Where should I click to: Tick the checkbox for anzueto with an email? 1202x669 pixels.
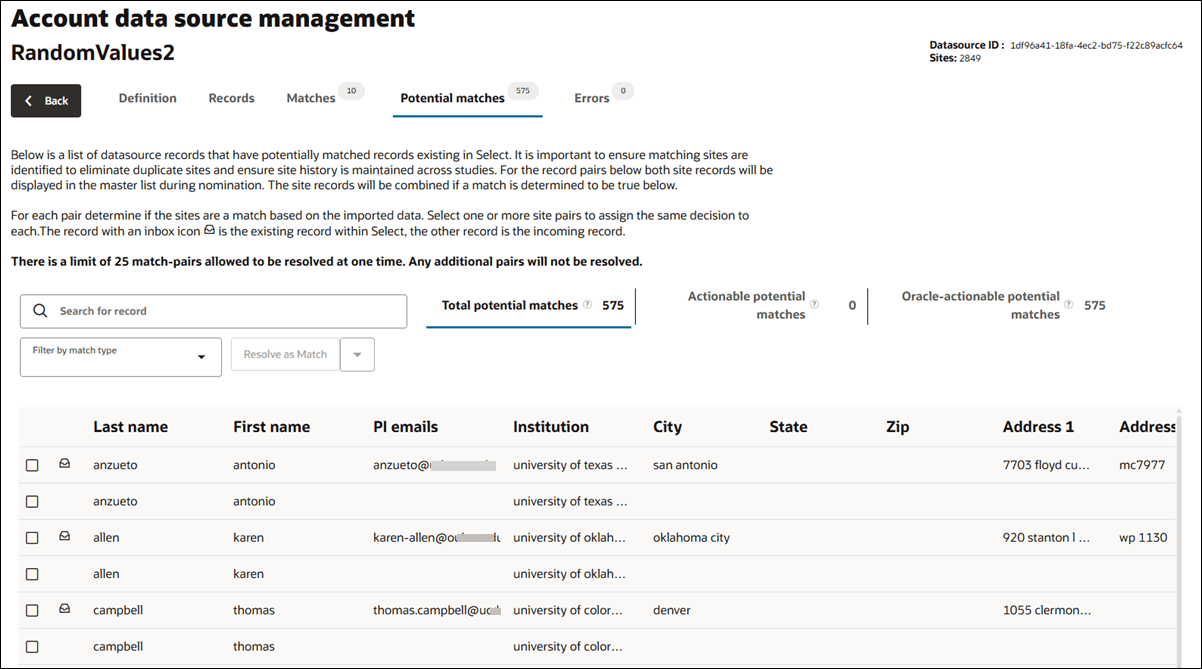(32, 465)
